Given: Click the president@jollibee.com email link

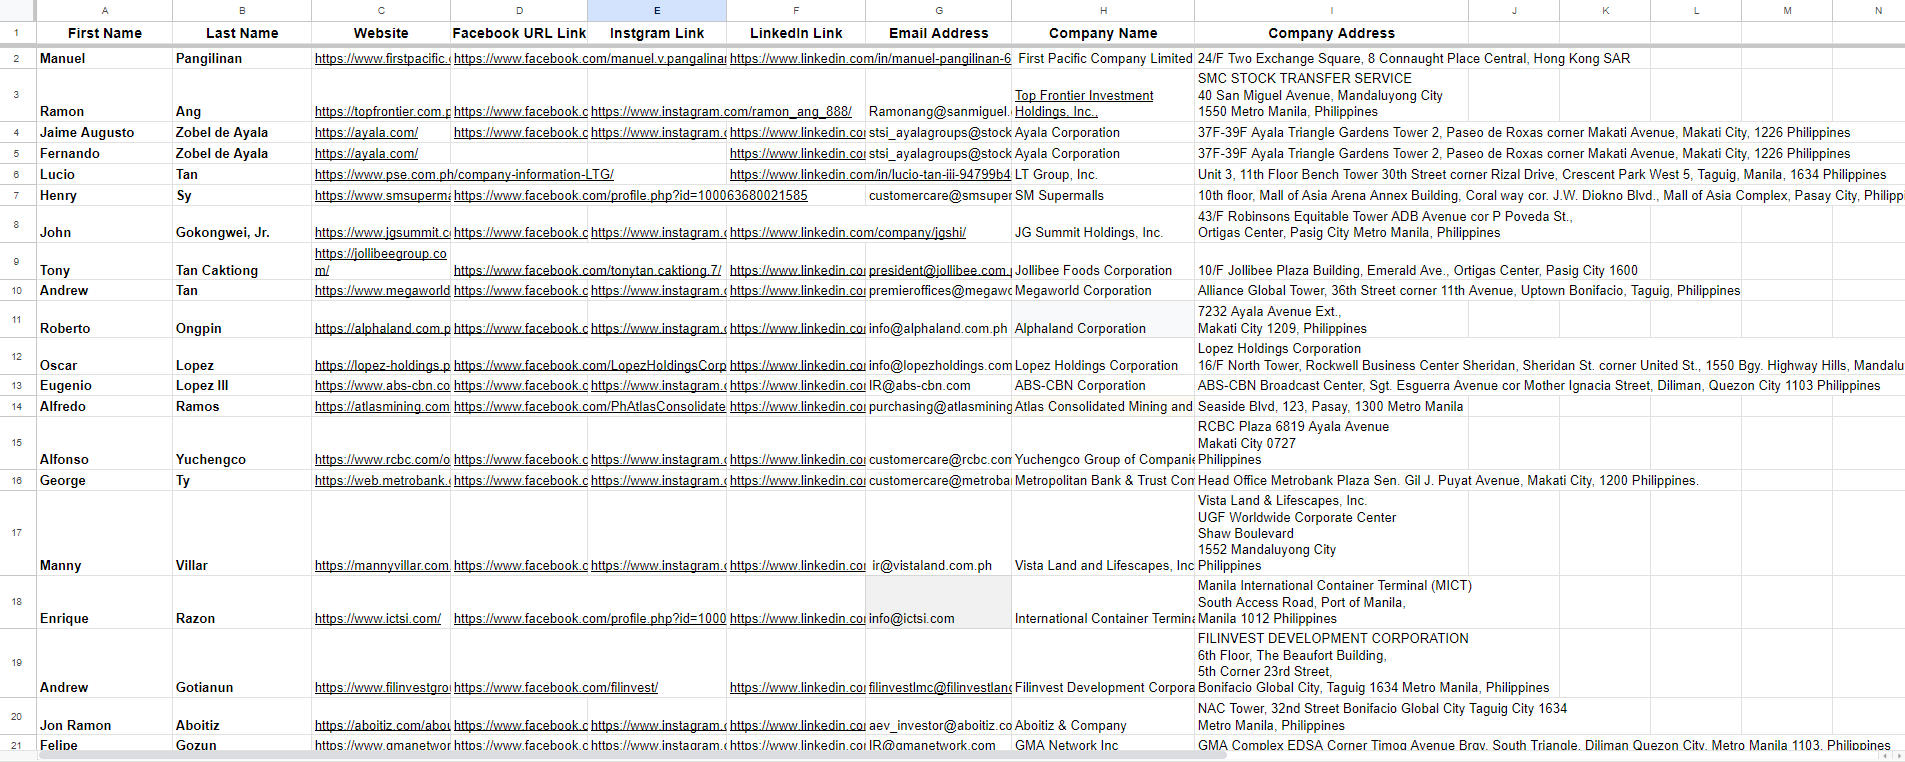Looking at the screenshot, I should coord(939,271).
